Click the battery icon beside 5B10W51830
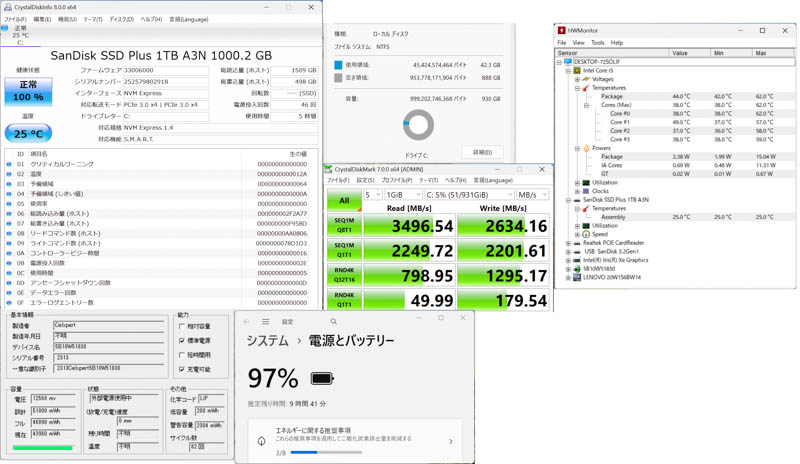 pos(577,268)
